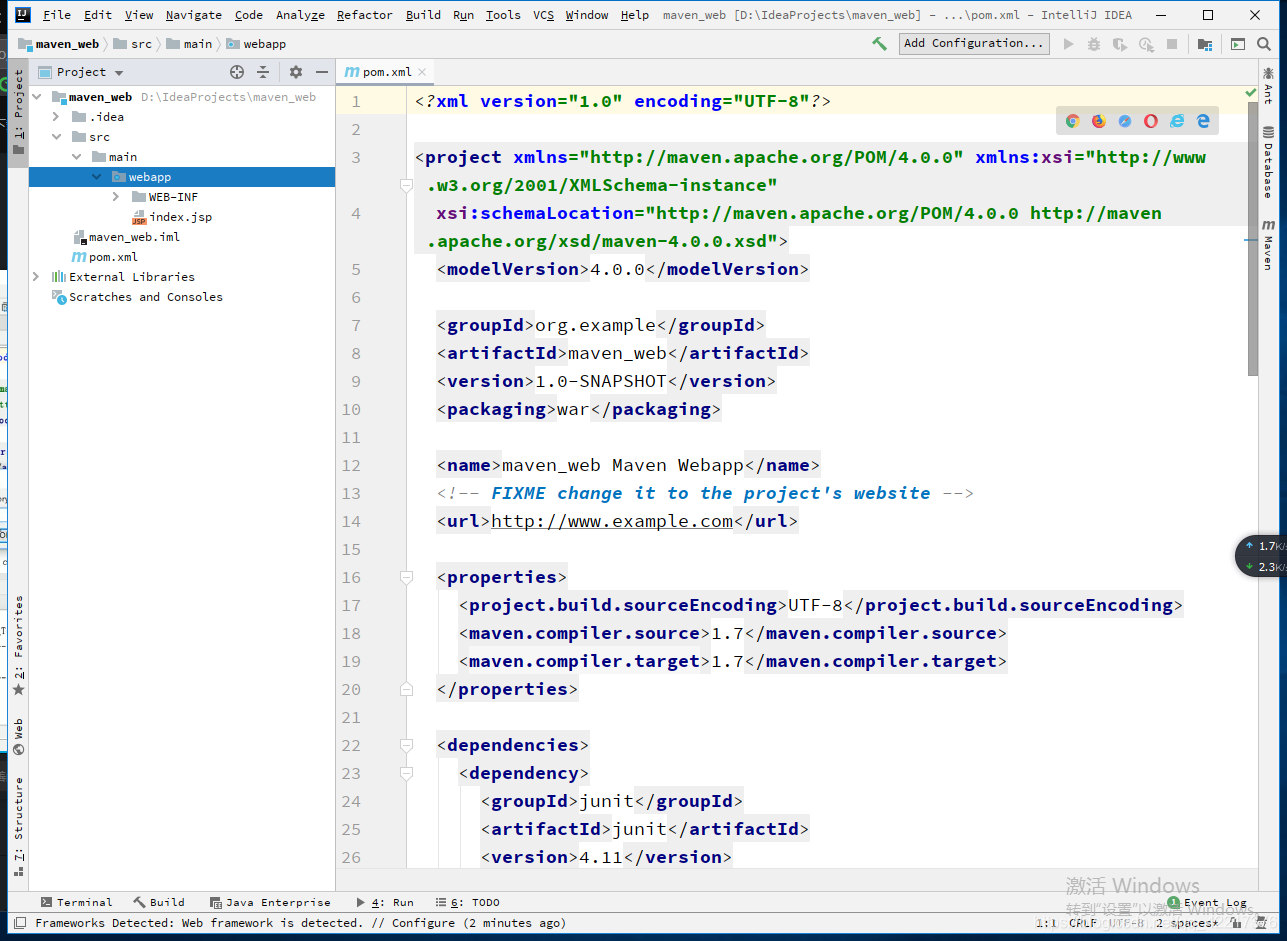Expand External Libraries node
This screenshot has width=1287, height=941.
click(x=37, y=277)
